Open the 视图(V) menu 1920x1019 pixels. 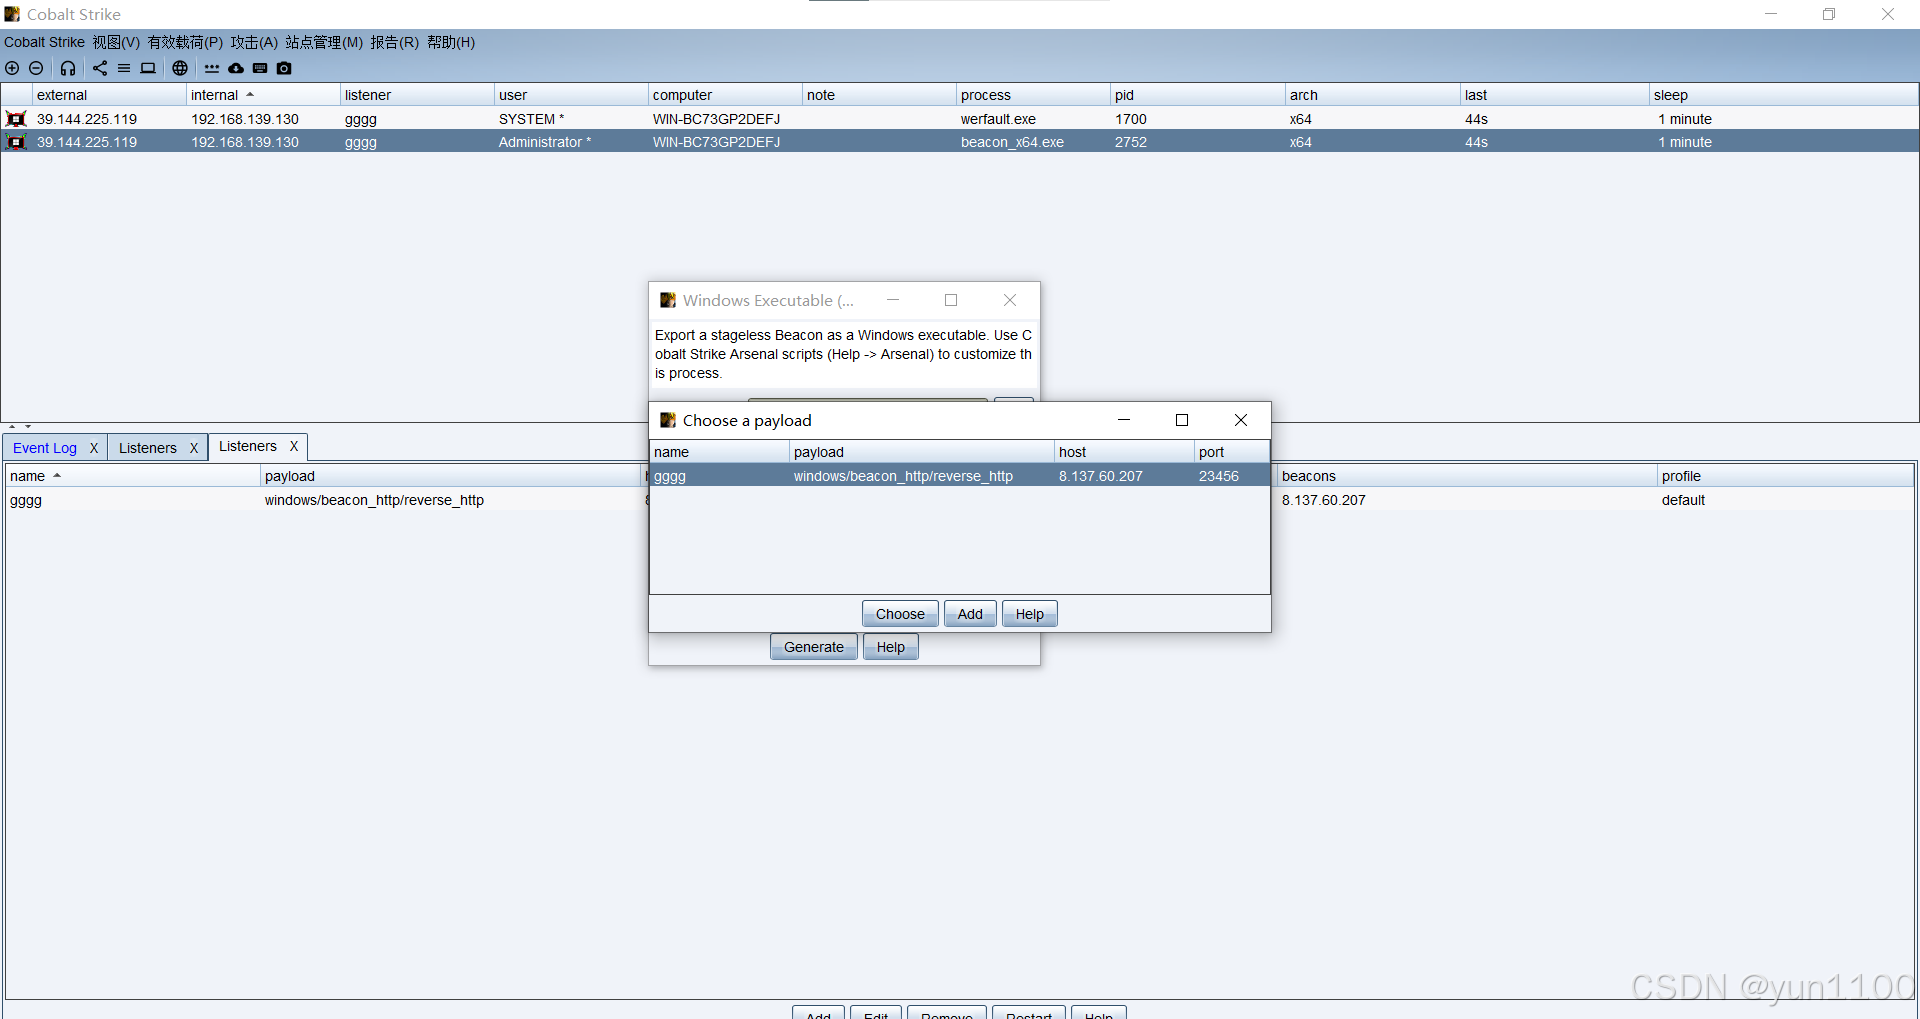(116, 42)
